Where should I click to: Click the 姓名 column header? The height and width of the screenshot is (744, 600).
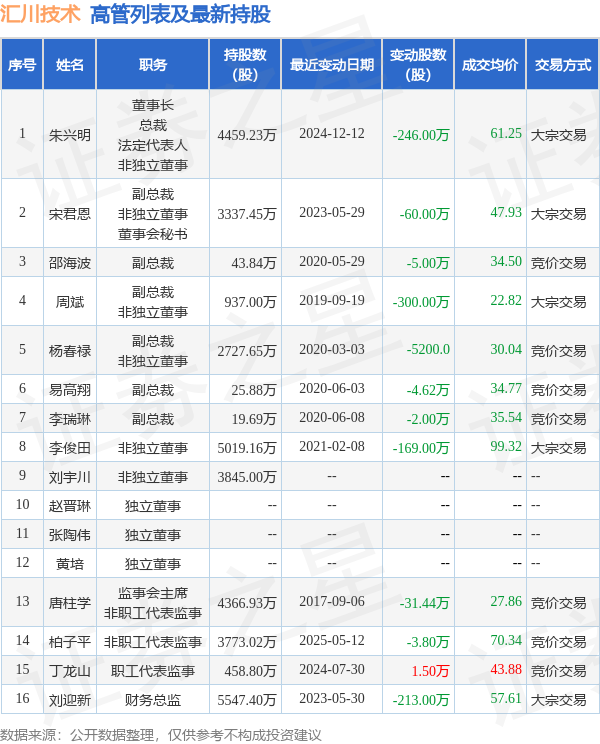(x=70, y=65)
